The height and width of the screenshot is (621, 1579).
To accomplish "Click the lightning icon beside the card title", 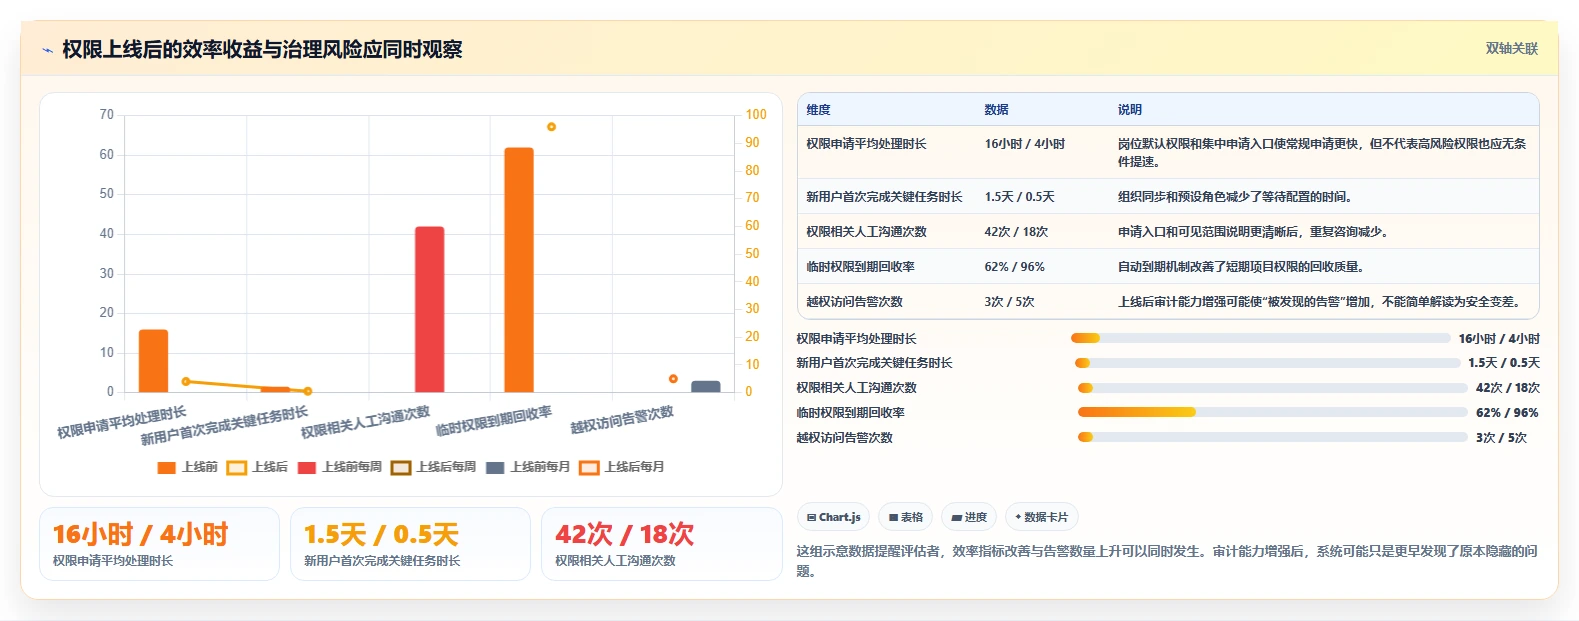I will pos(47,50).
